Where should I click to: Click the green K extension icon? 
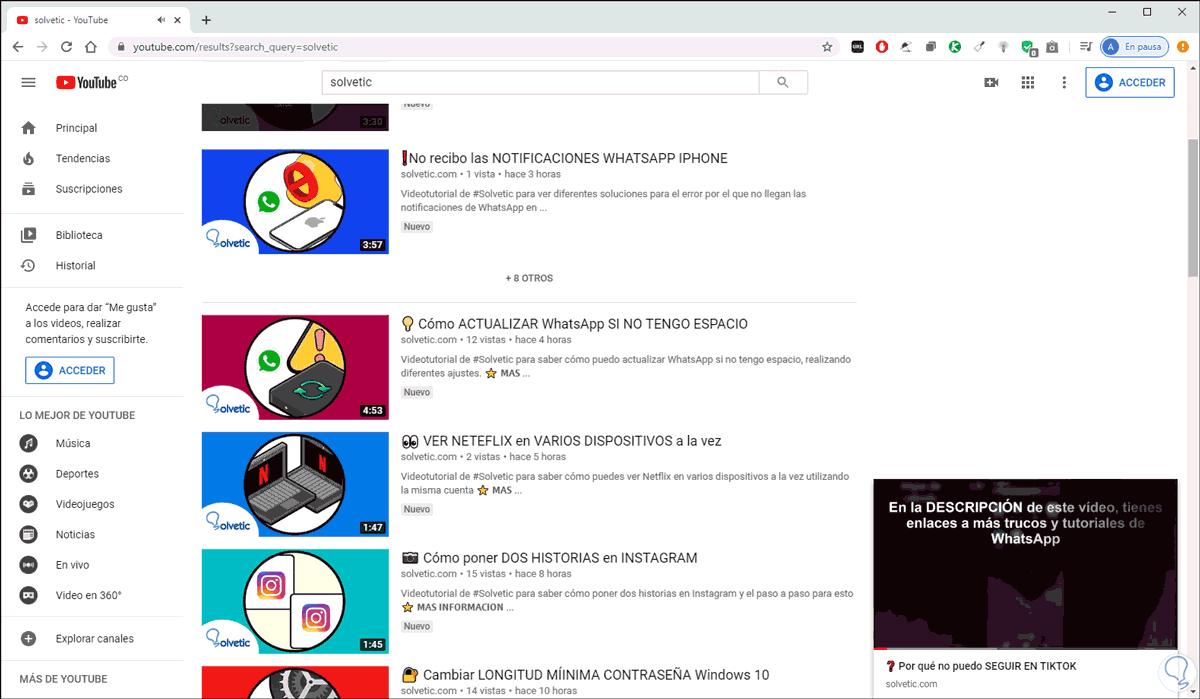tap(955, 47)
